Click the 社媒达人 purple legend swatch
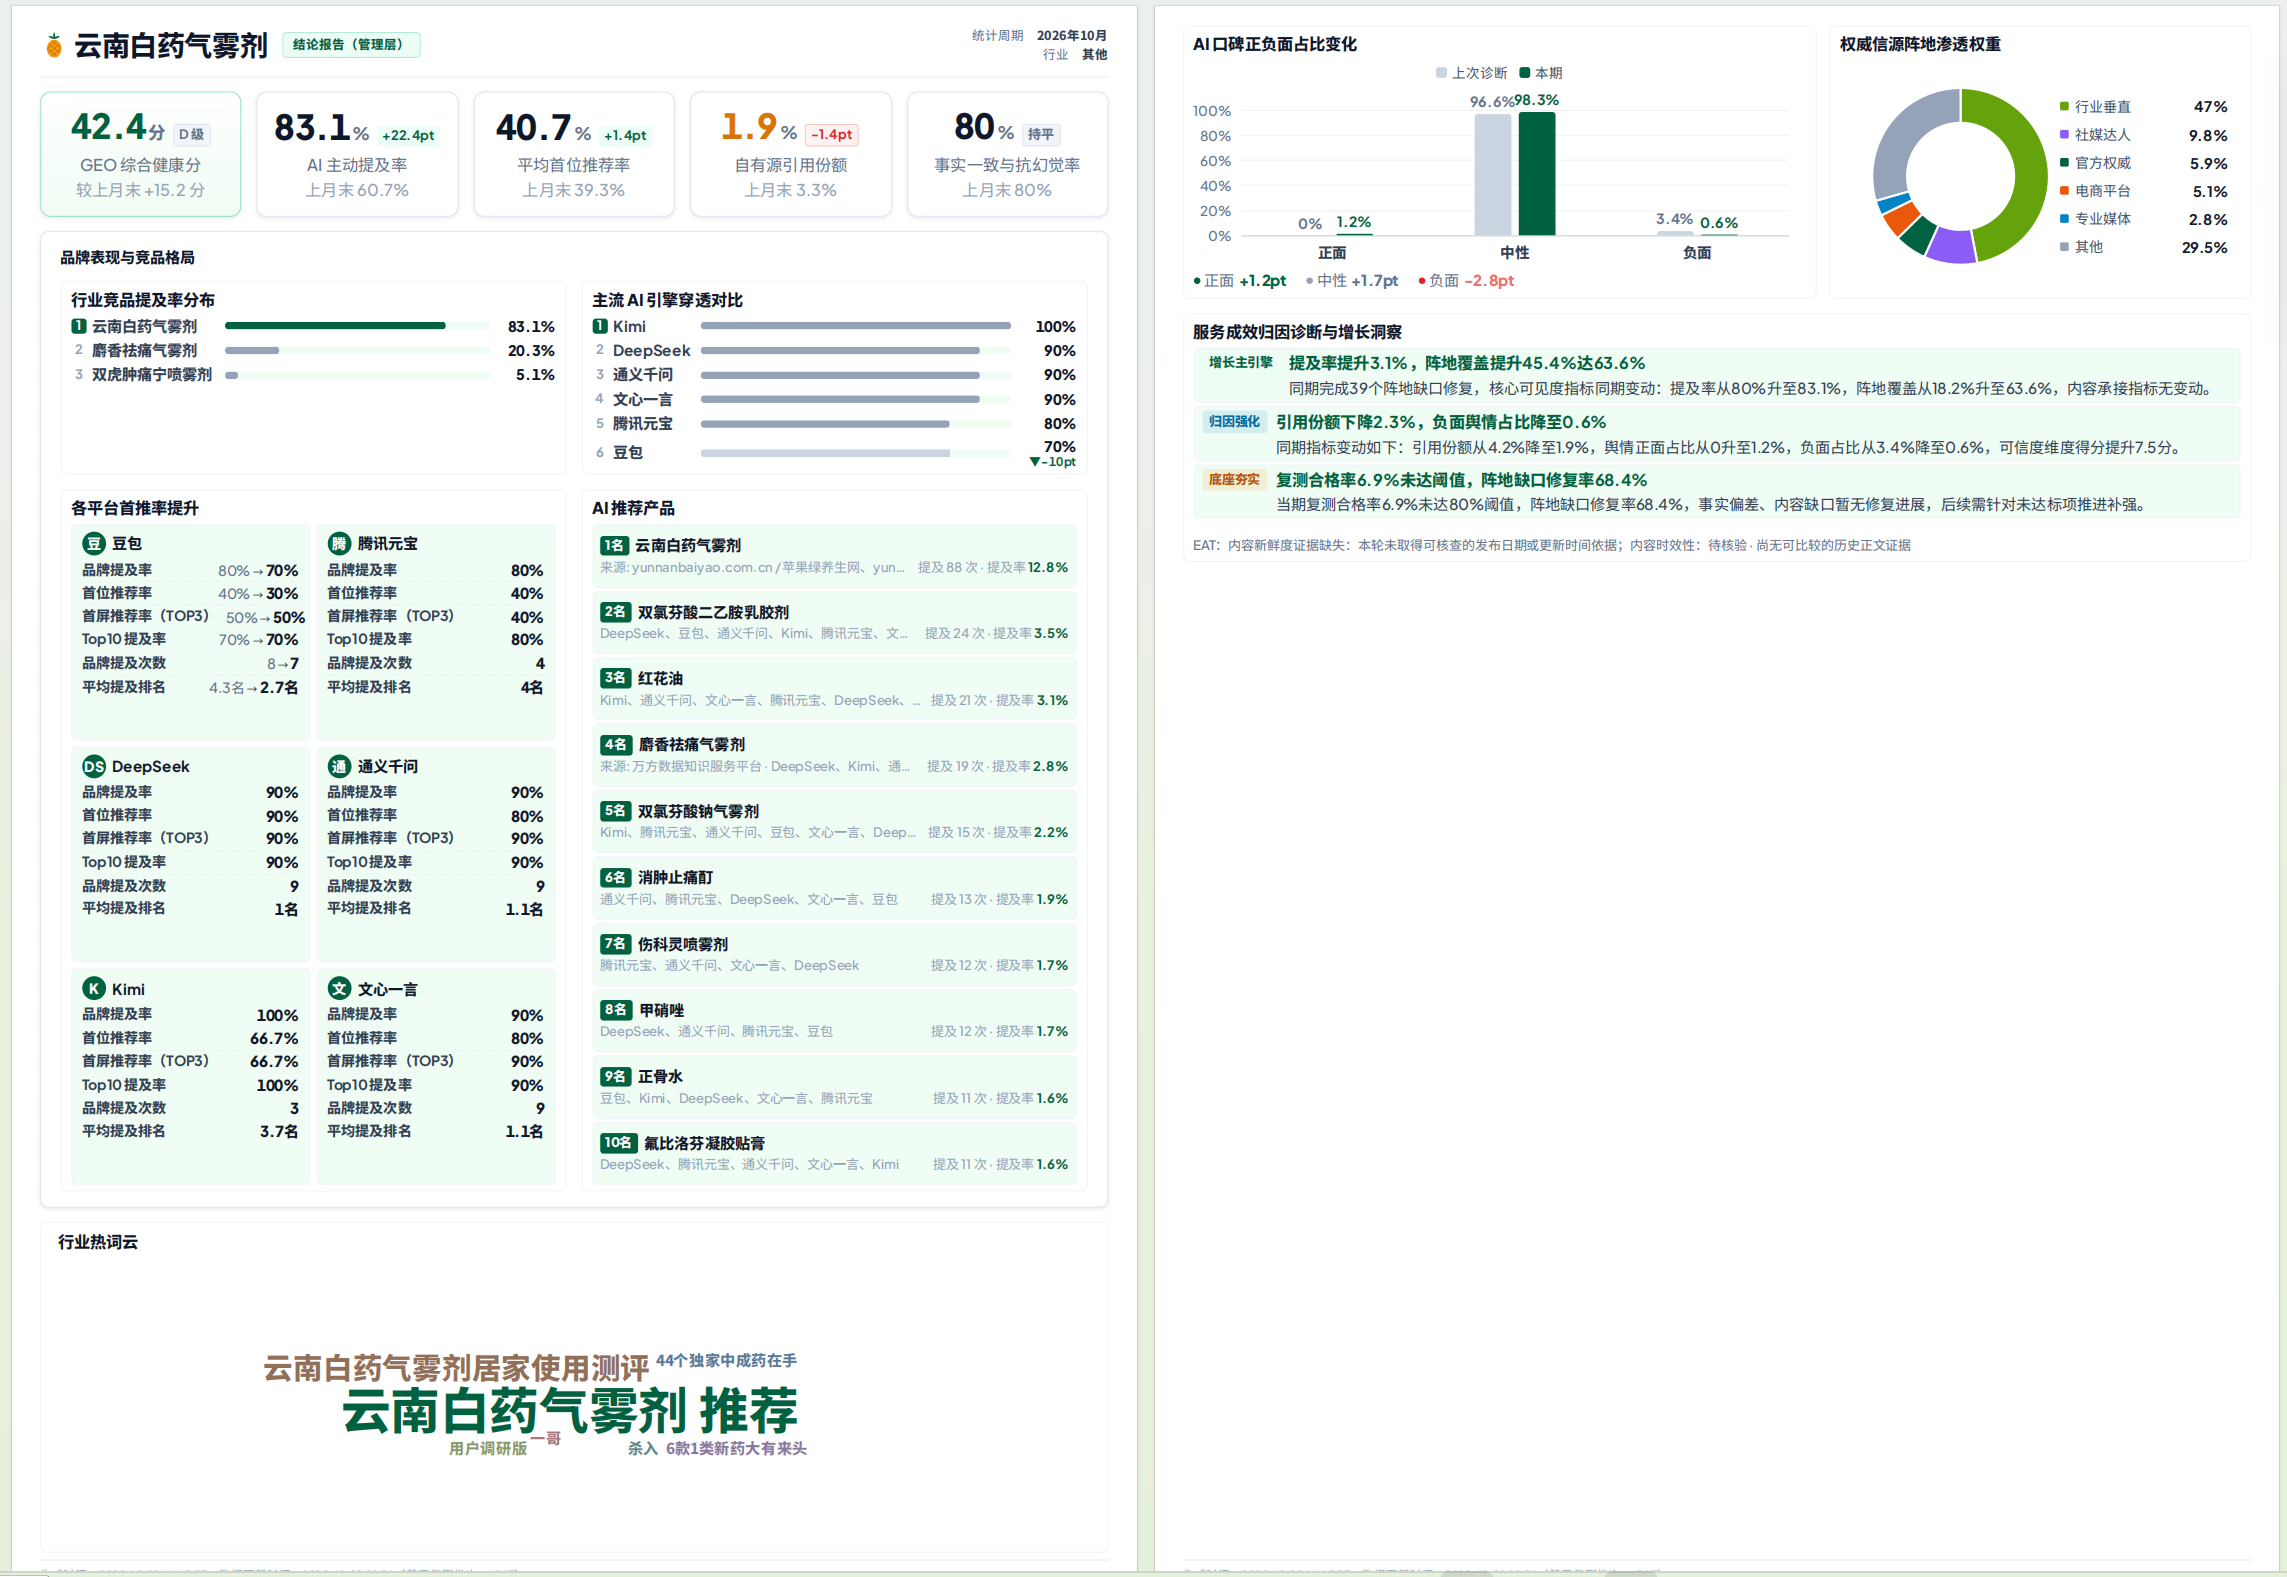 (x=2064, y=134)
